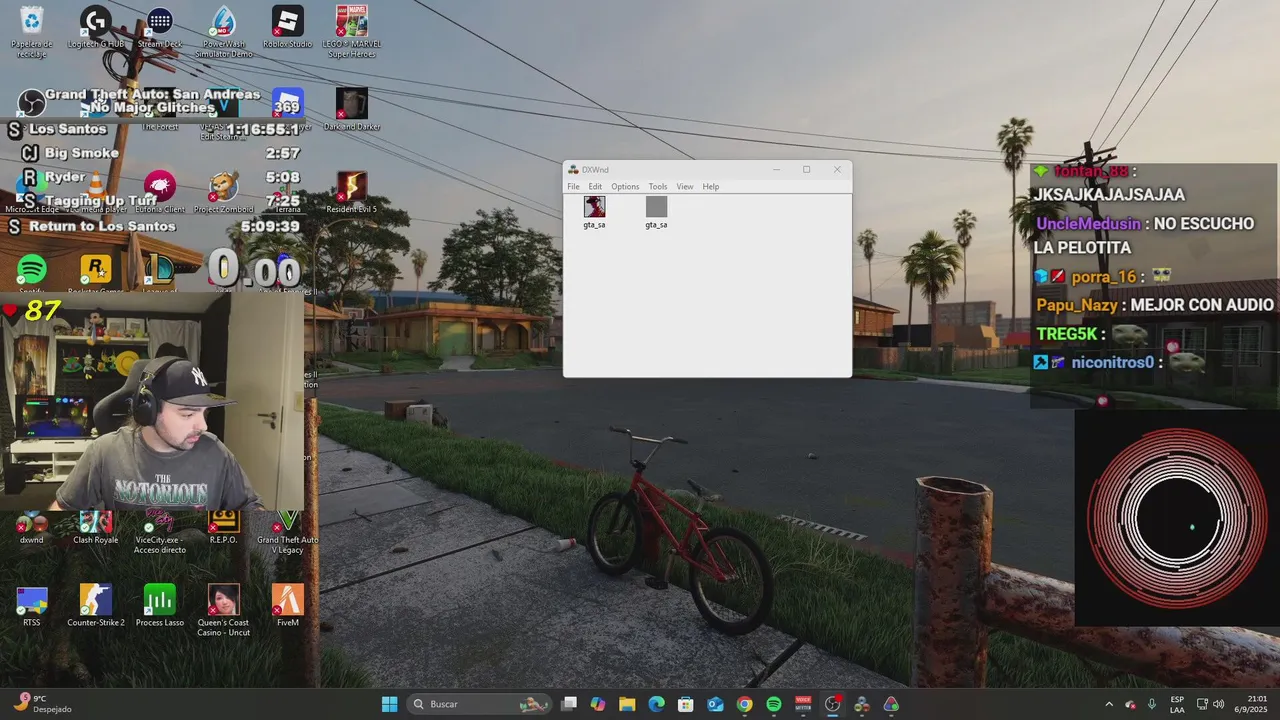Viewport: 1280px width, 720px height.
Task: Open the Help menu in DXWnd
Action: tap(710, 187)
